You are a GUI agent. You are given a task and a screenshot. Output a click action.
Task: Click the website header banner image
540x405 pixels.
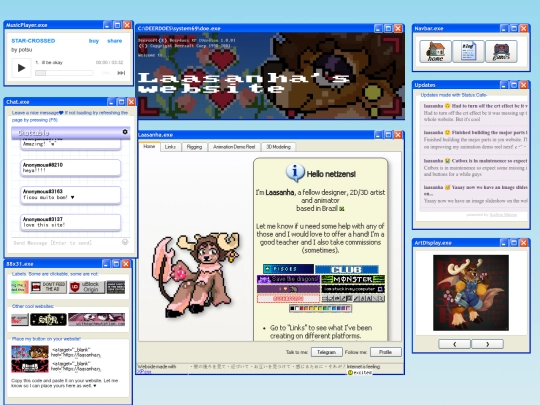pyautogui.click(x=270, y=75)
